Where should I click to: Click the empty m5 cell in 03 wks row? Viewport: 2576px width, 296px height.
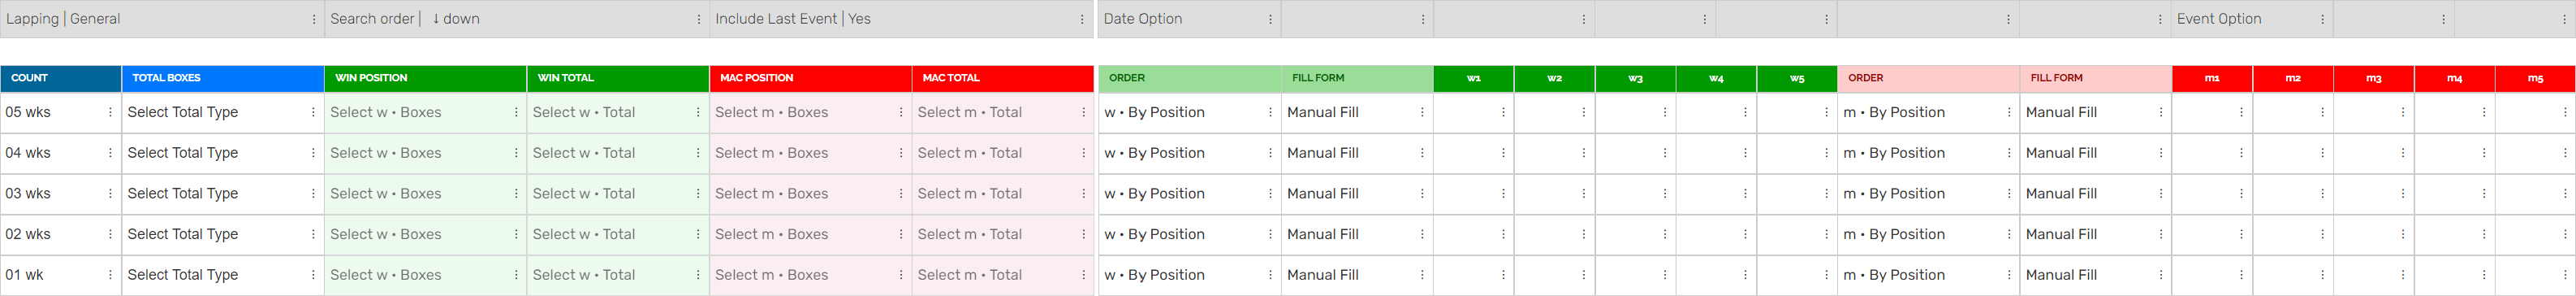coord(2535,194)
